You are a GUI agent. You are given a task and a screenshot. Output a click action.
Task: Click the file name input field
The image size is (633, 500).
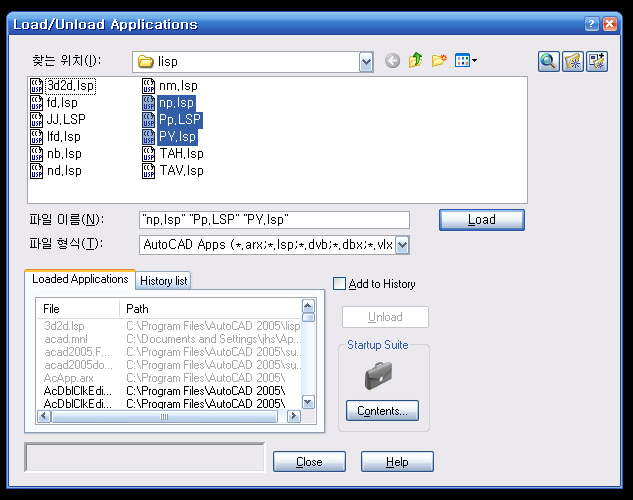tap(273, 220)
